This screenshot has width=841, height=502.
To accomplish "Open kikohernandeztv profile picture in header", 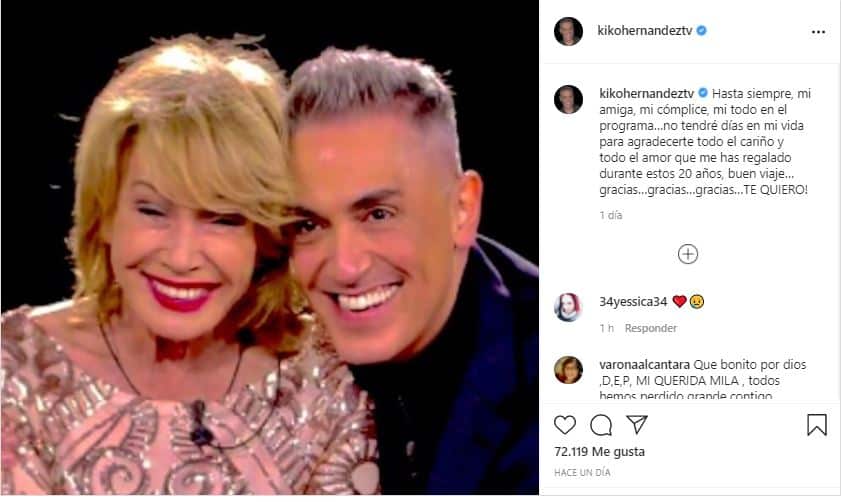I will coord(568,31).
